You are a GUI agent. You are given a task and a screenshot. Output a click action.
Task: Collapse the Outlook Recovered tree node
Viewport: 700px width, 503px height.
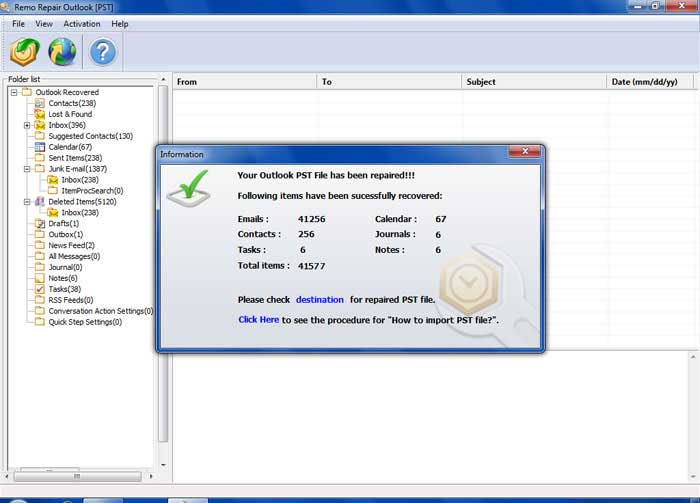(14, 92)
